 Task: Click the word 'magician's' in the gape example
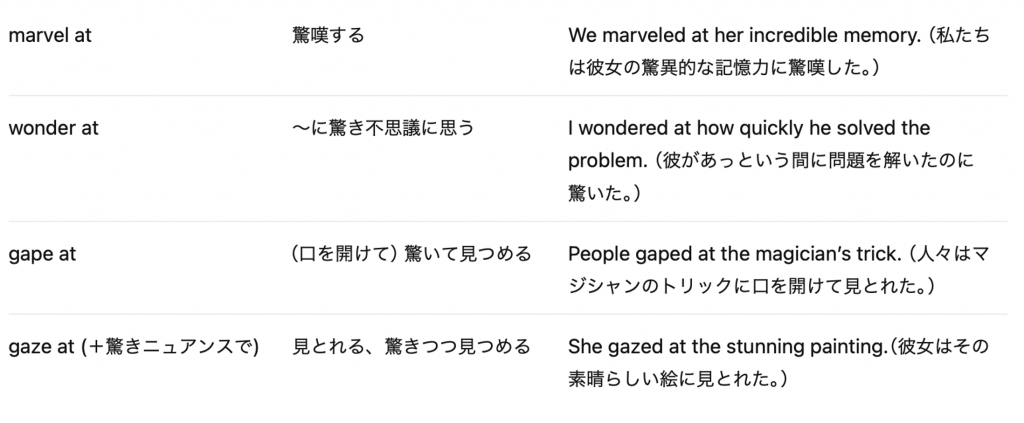pyautogui.click(x=802, y=254)
